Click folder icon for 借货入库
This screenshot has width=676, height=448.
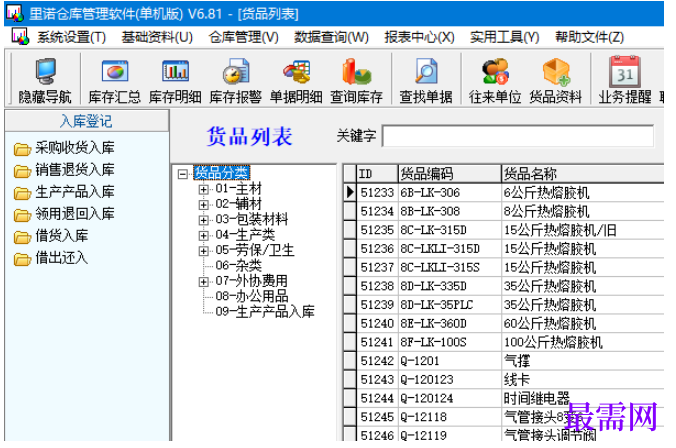(x=22, y=237)
